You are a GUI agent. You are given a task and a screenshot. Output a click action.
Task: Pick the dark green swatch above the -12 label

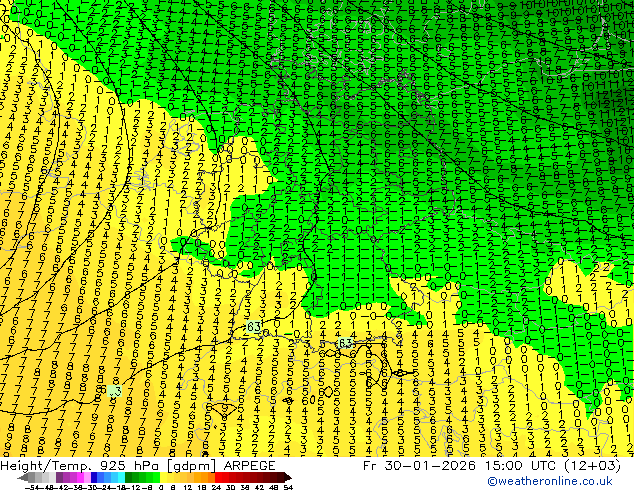coord(129,477)
